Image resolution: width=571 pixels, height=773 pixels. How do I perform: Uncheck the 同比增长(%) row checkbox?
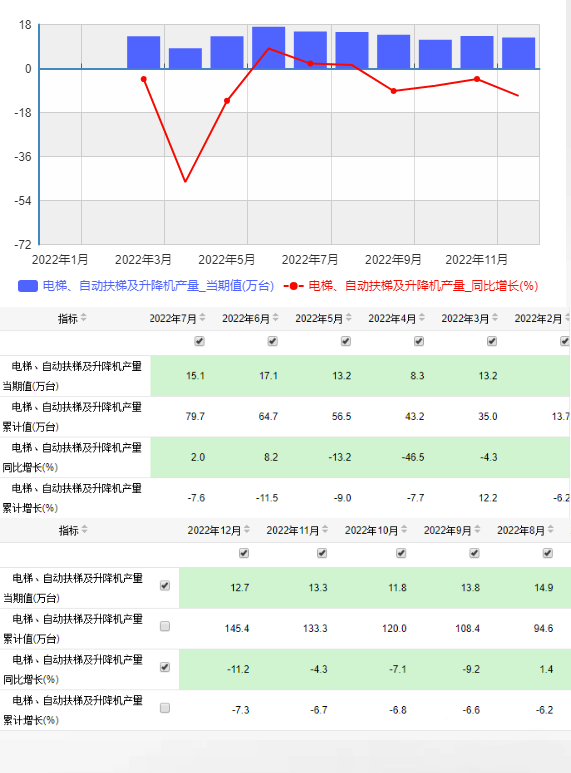click(x=165, y=667)
